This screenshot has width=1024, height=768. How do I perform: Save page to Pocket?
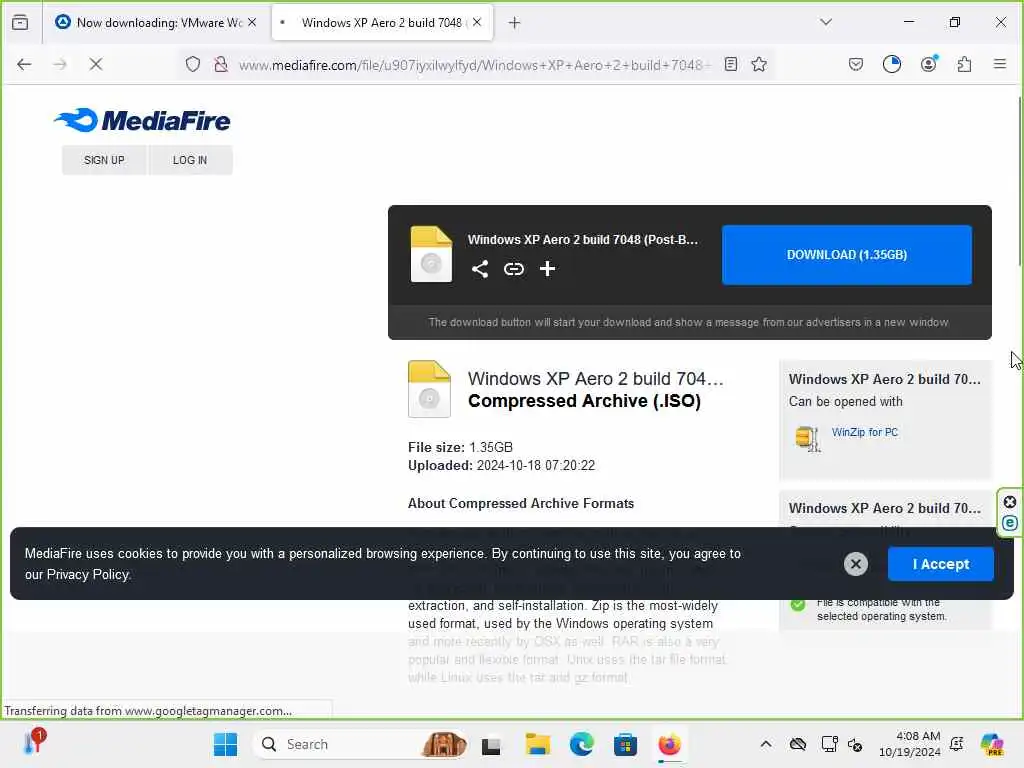click(x=856, y=64)
